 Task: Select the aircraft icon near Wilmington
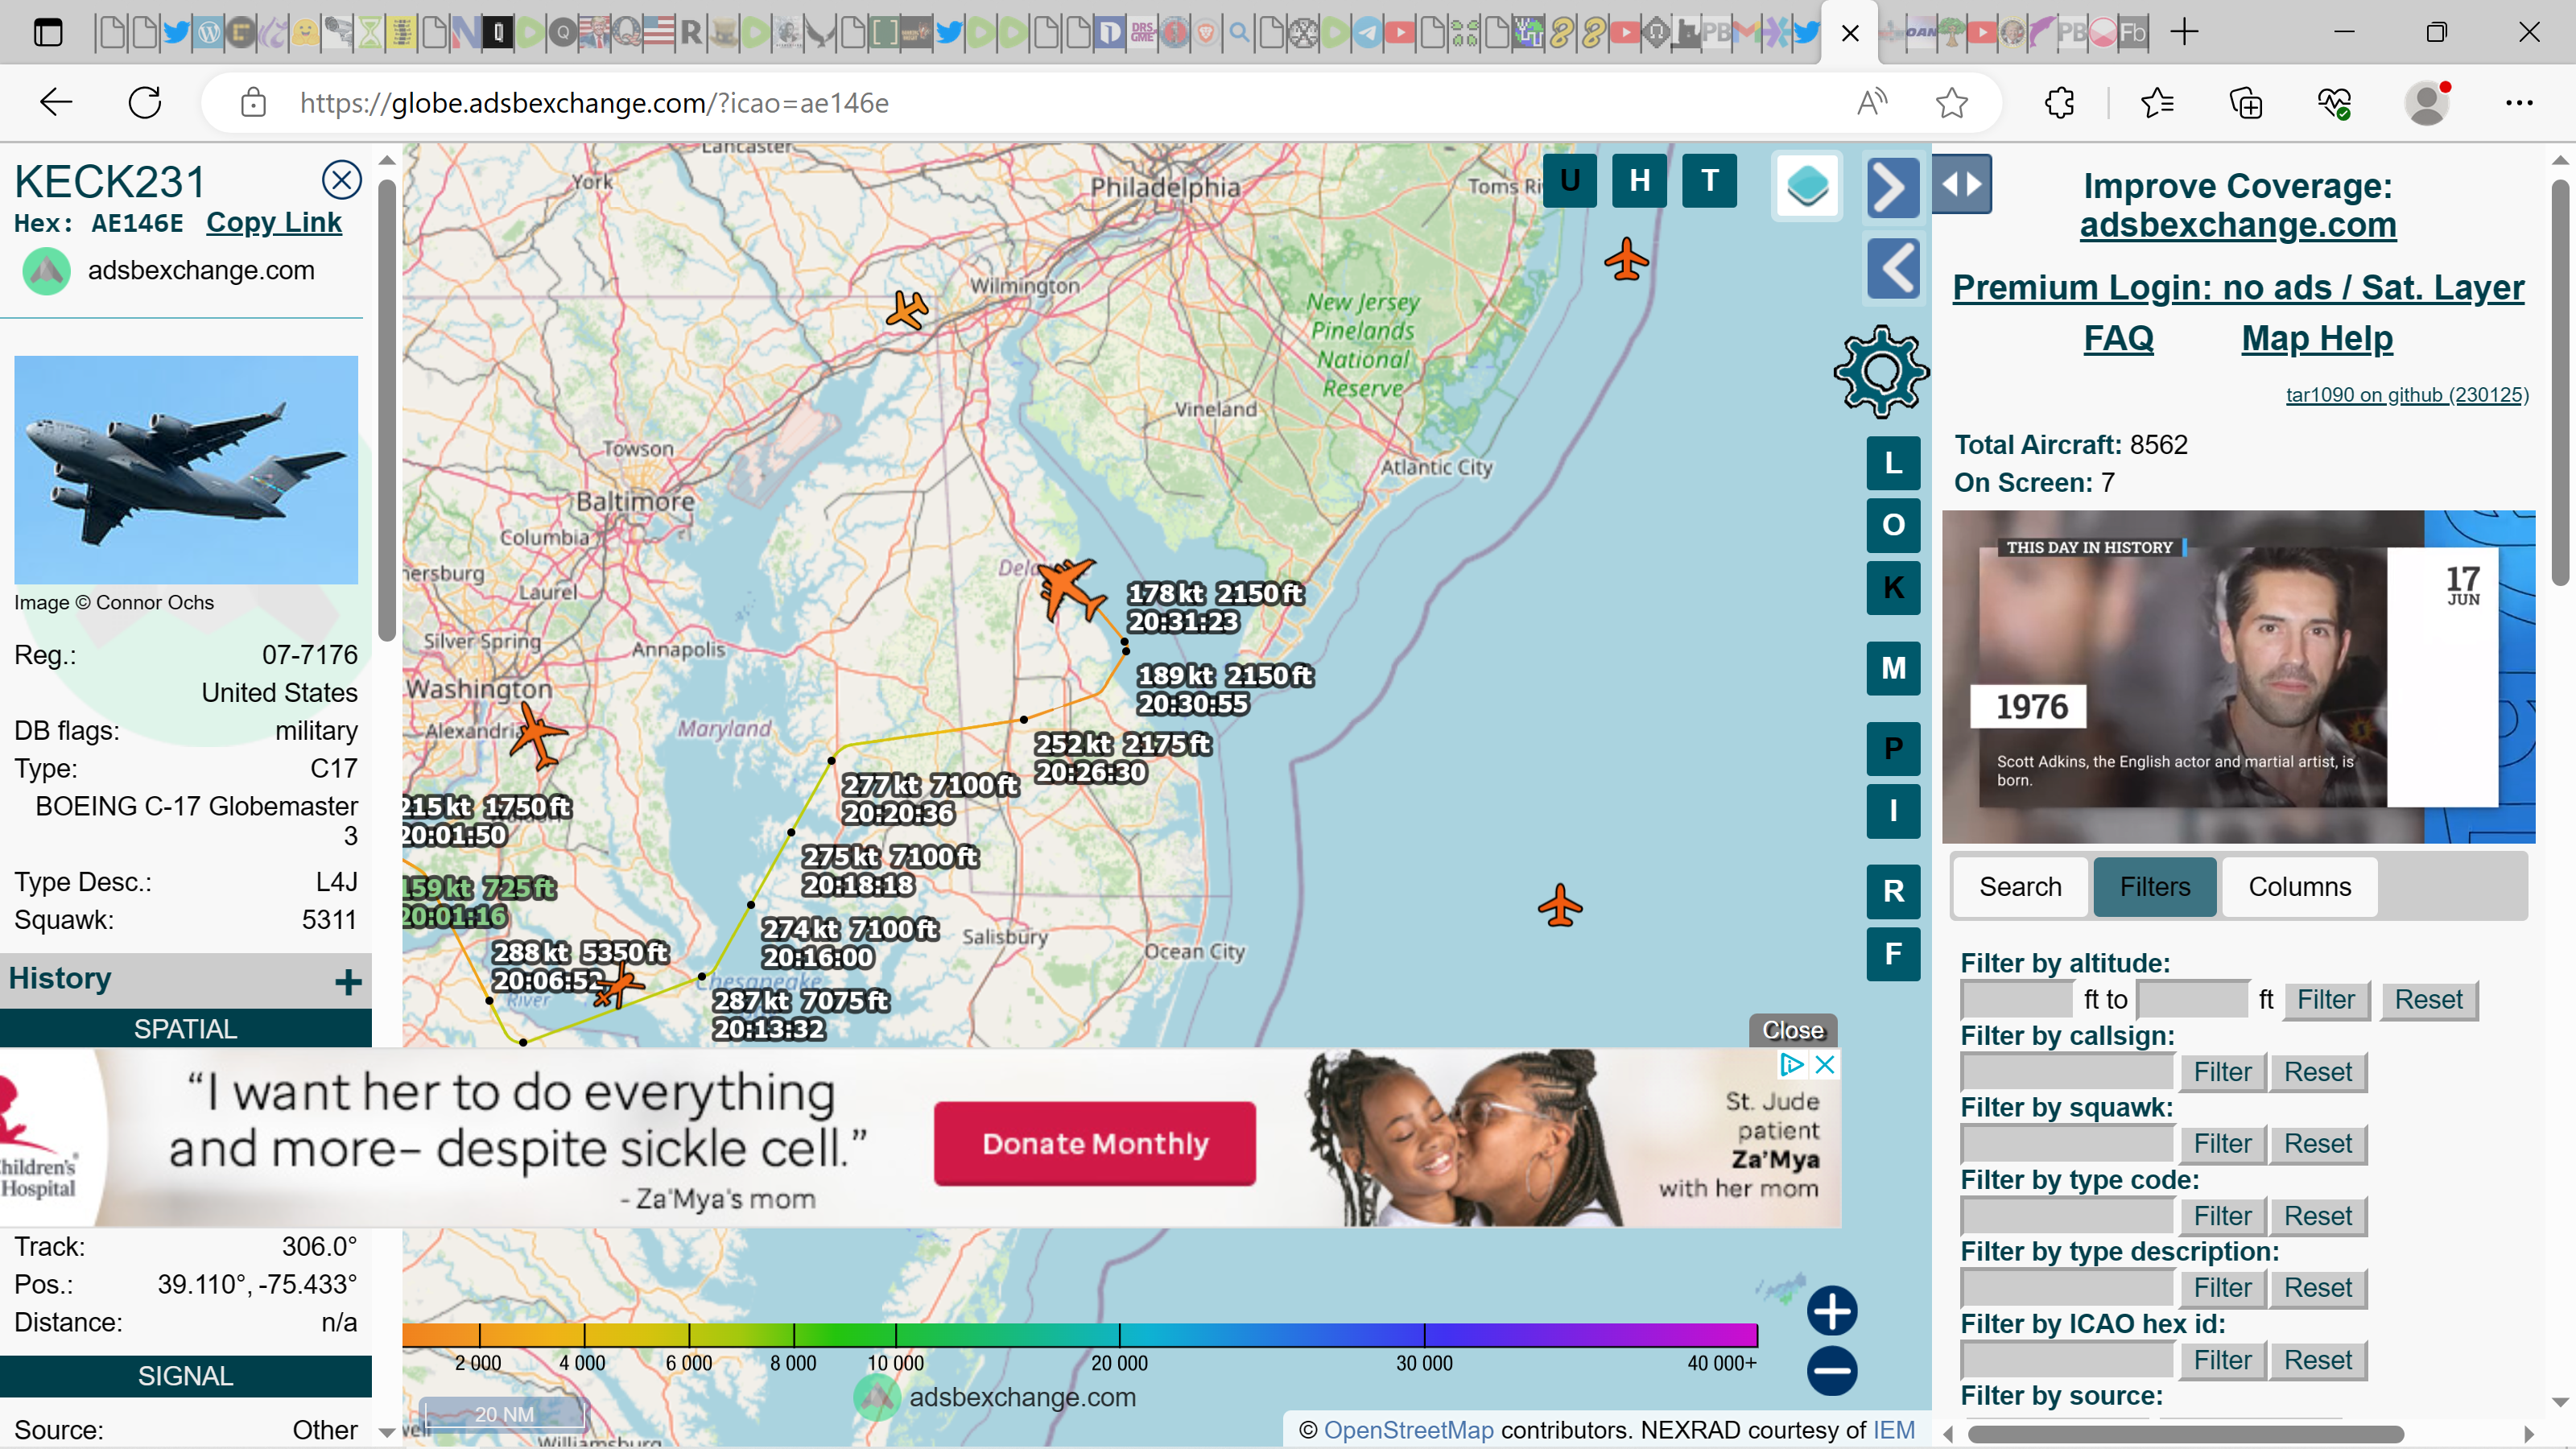click(x=907, y=310)
